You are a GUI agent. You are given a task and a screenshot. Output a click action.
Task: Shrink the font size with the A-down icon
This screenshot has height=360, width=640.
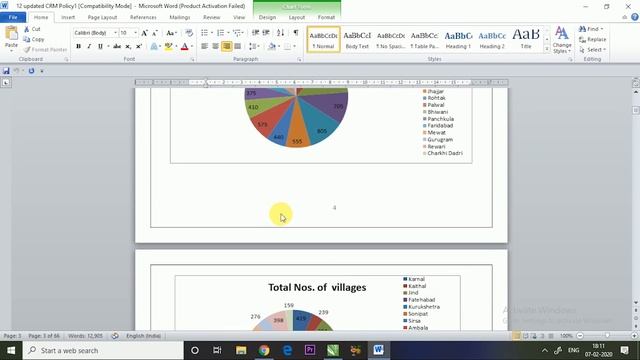[x=155, y=33]
